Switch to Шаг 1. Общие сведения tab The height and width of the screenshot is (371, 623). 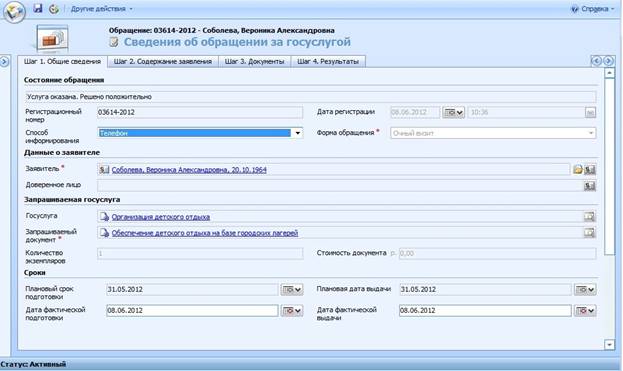pos(62,62)
